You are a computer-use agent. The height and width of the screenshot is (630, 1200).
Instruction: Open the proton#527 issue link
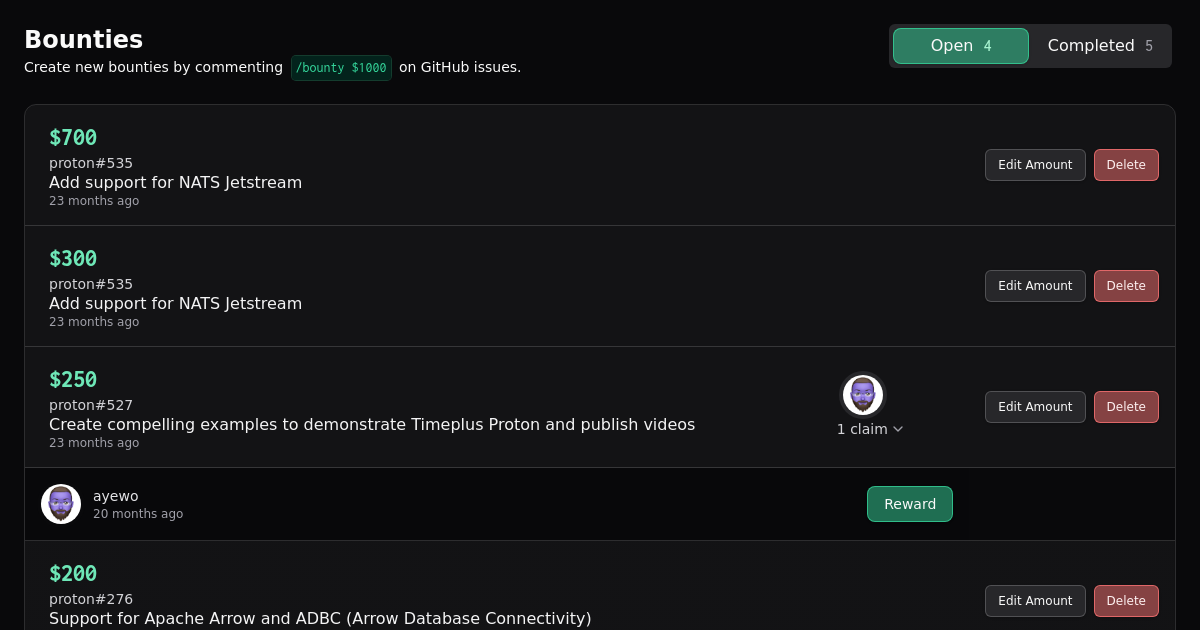pyautogui.click(x=91, y=405)
